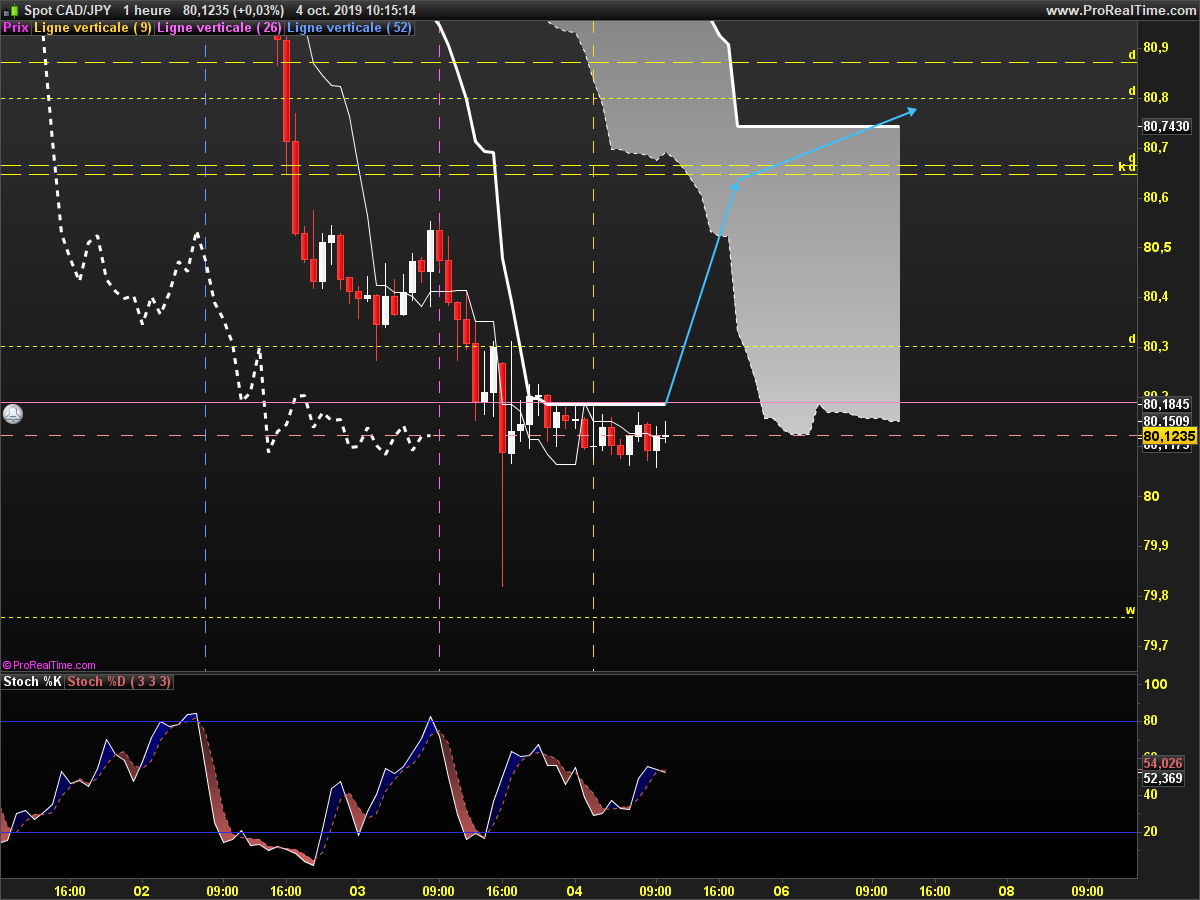Select the yellow 80,1235 current price tag
Image resolution: width=1200 pixels, height=900 pixels.
(x=1168, y=437)
